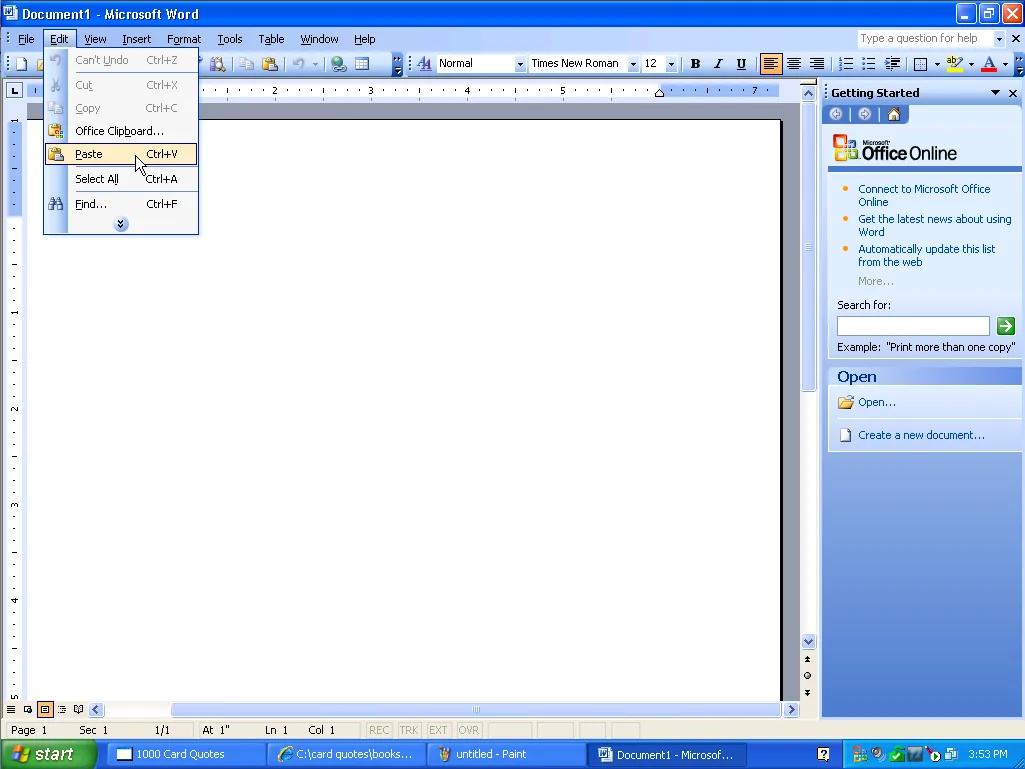The image size is (1025, 769).
Task: Apply highlighting with the Highlight tool
Action: pyautogui.click(x=954, y=63)
